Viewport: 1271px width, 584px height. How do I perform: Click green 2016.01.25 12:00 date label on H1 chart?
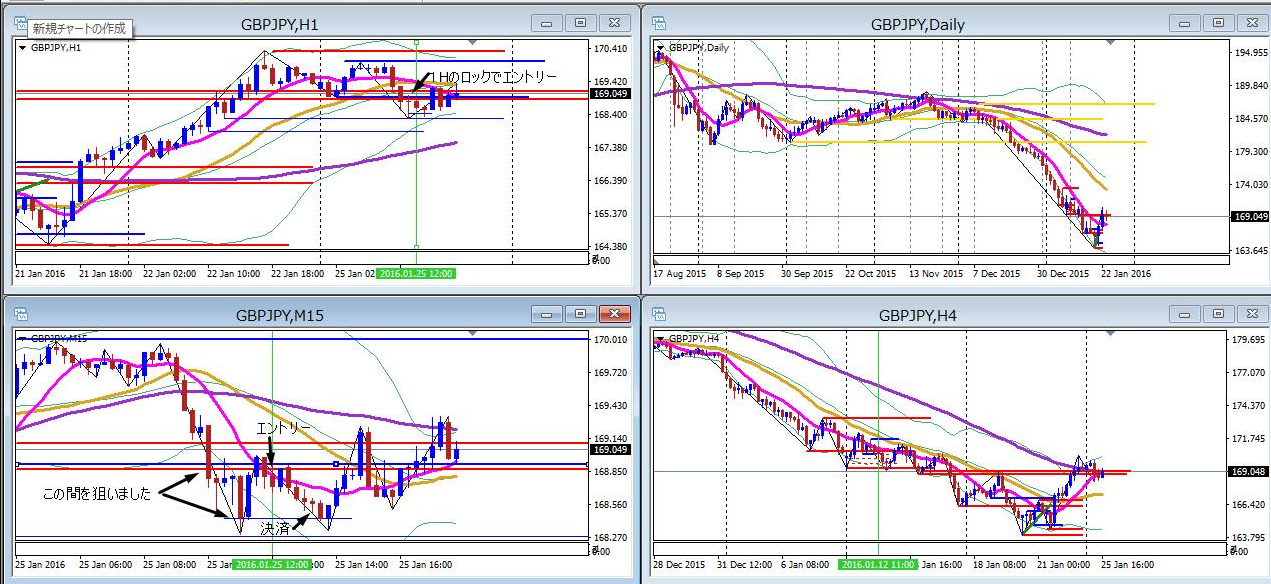coord(414,273)
